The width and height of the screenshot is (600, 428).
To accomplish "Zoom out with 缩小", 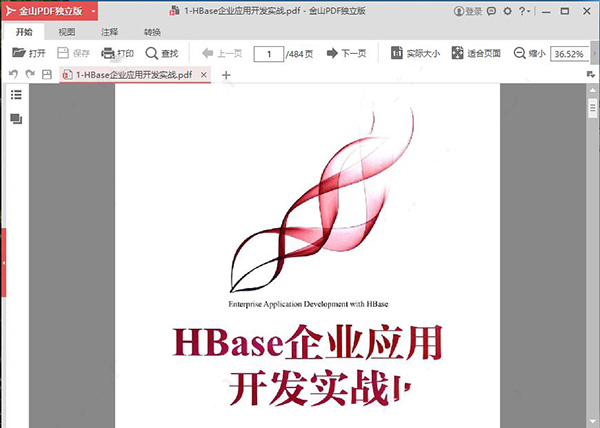I will coord(529,53).
